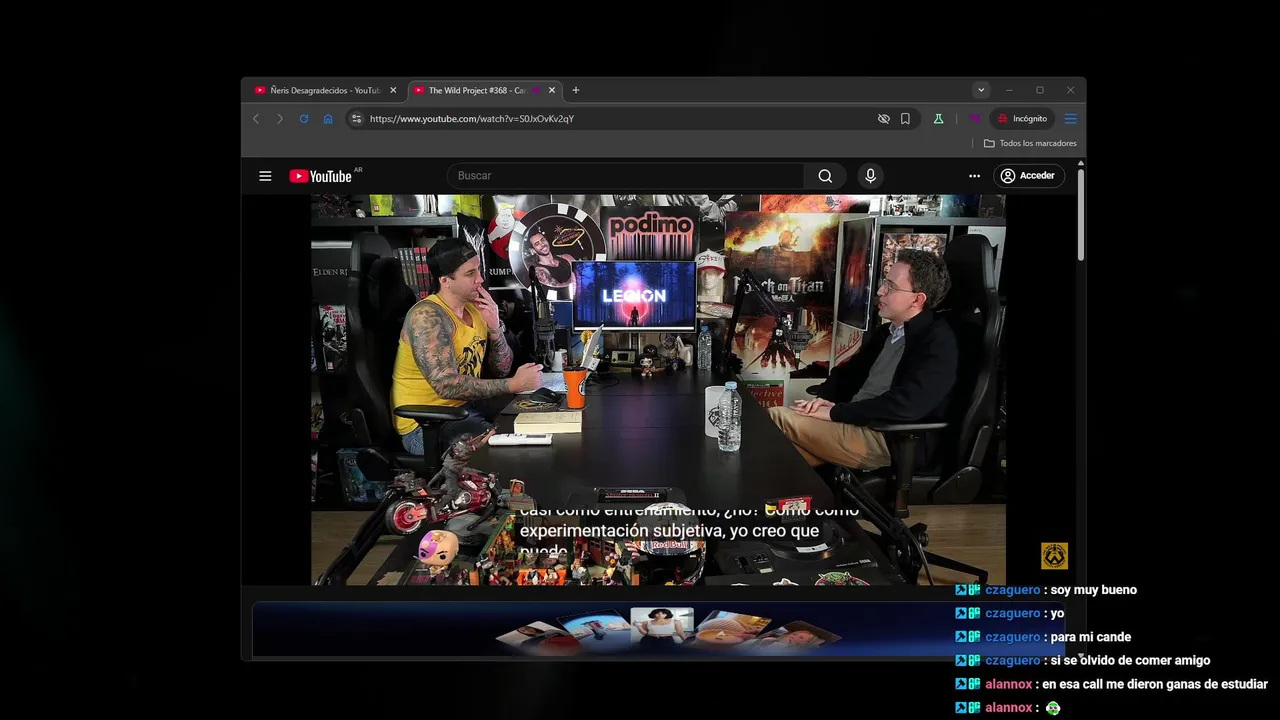This screenshot has width=1280, height=720.
Task: Click the URL address bar text
Action: pos(471,119)
